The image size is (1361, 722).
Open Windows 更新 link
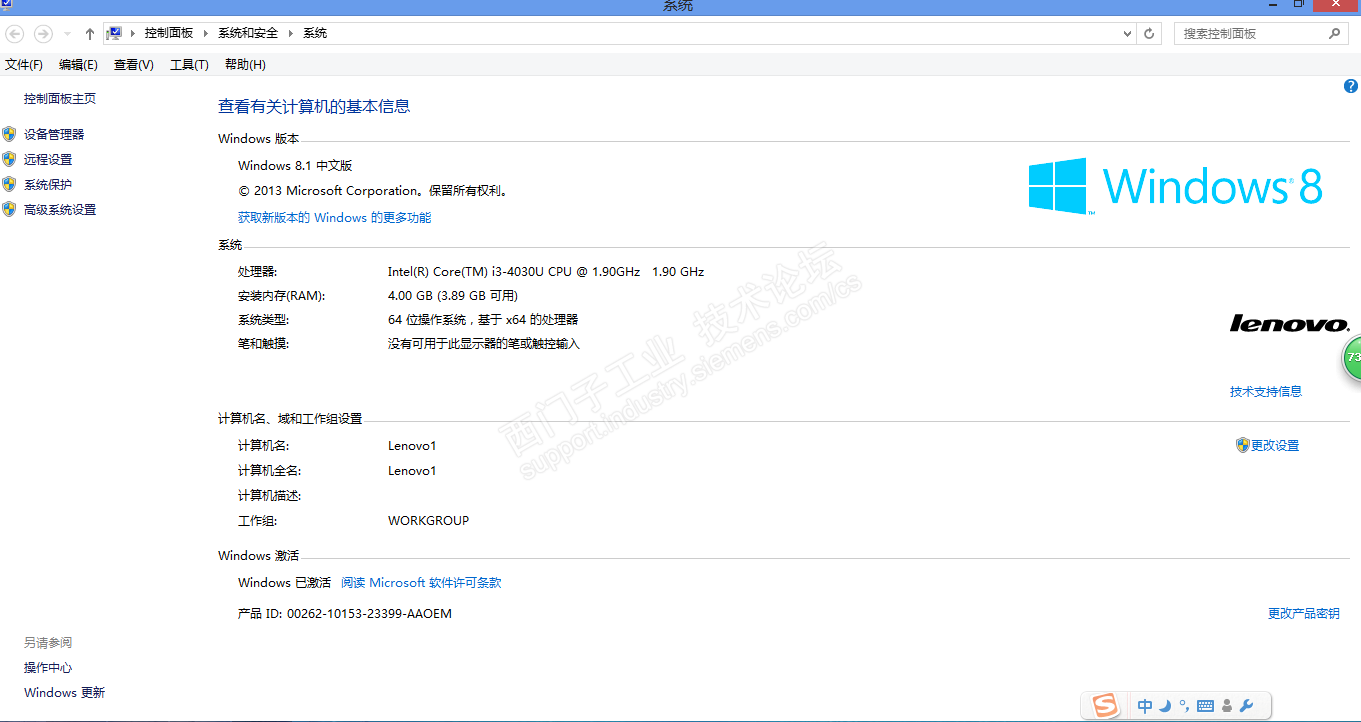(64, 692)
